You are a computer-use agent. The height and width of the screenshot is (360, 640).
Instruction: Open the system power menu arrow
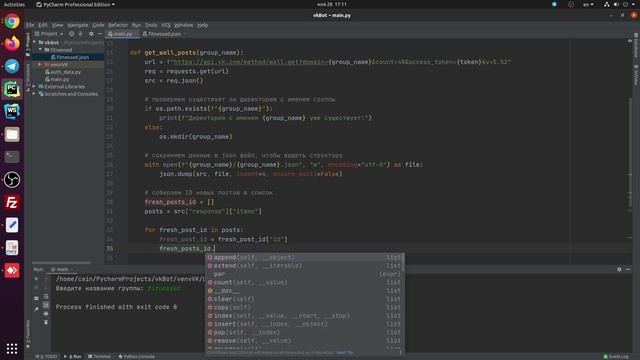click(634, 4)
